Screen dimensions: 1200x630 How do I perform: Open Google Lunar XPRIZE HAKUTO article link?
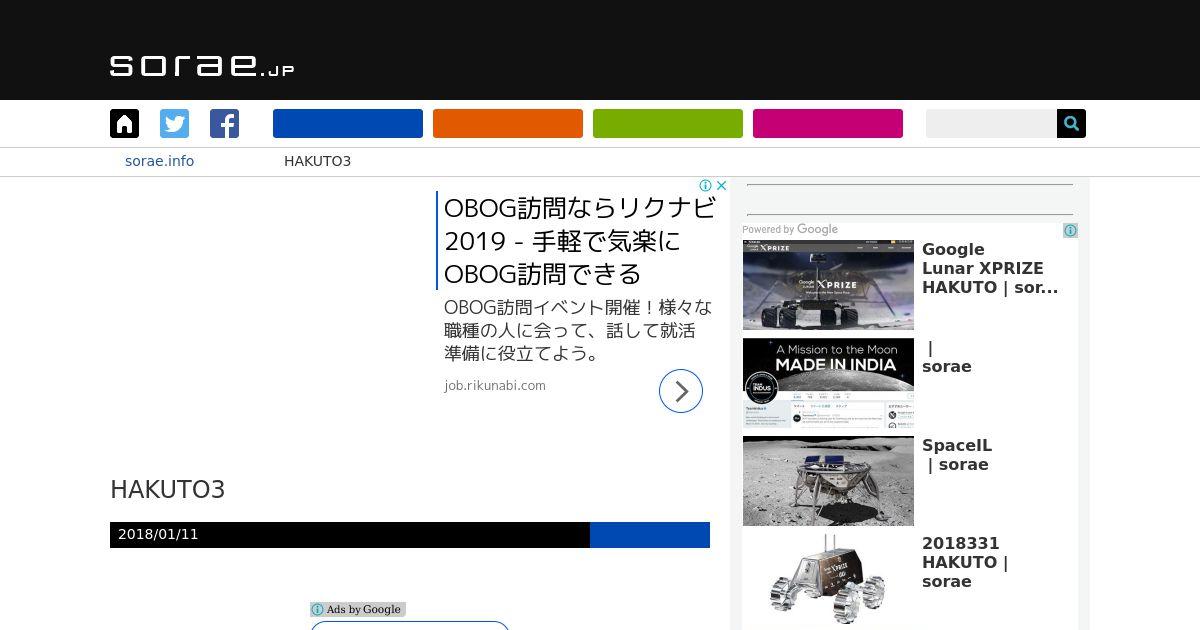coord(990,269)
